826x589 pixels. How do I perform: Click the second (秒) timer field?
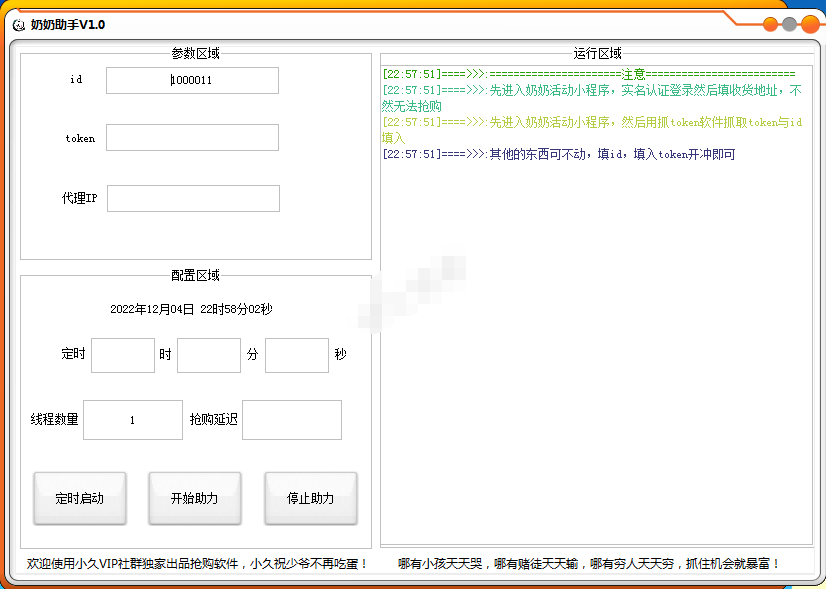[x=296, y=355]
